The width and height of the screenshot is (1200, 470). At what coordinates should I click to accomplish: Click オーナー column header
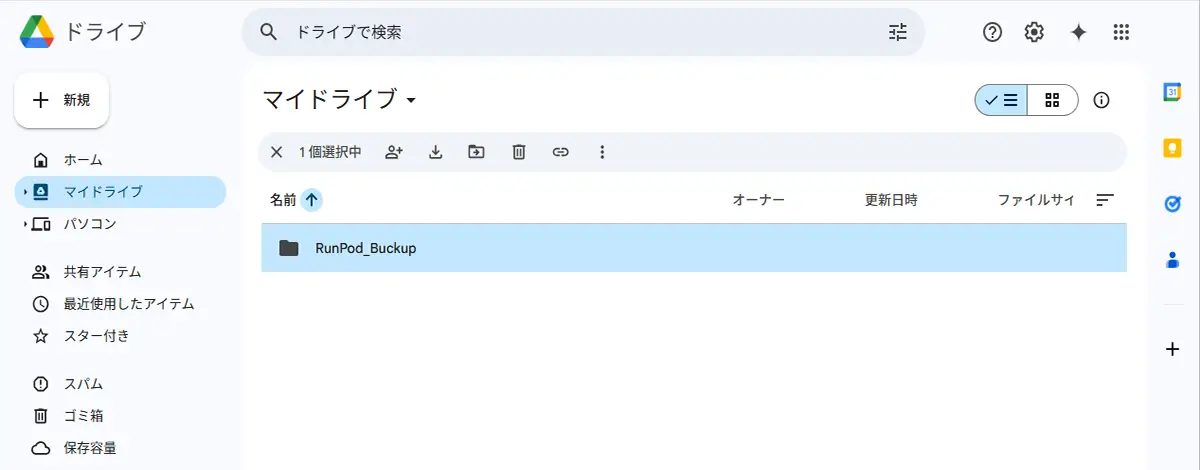[758, 200]
